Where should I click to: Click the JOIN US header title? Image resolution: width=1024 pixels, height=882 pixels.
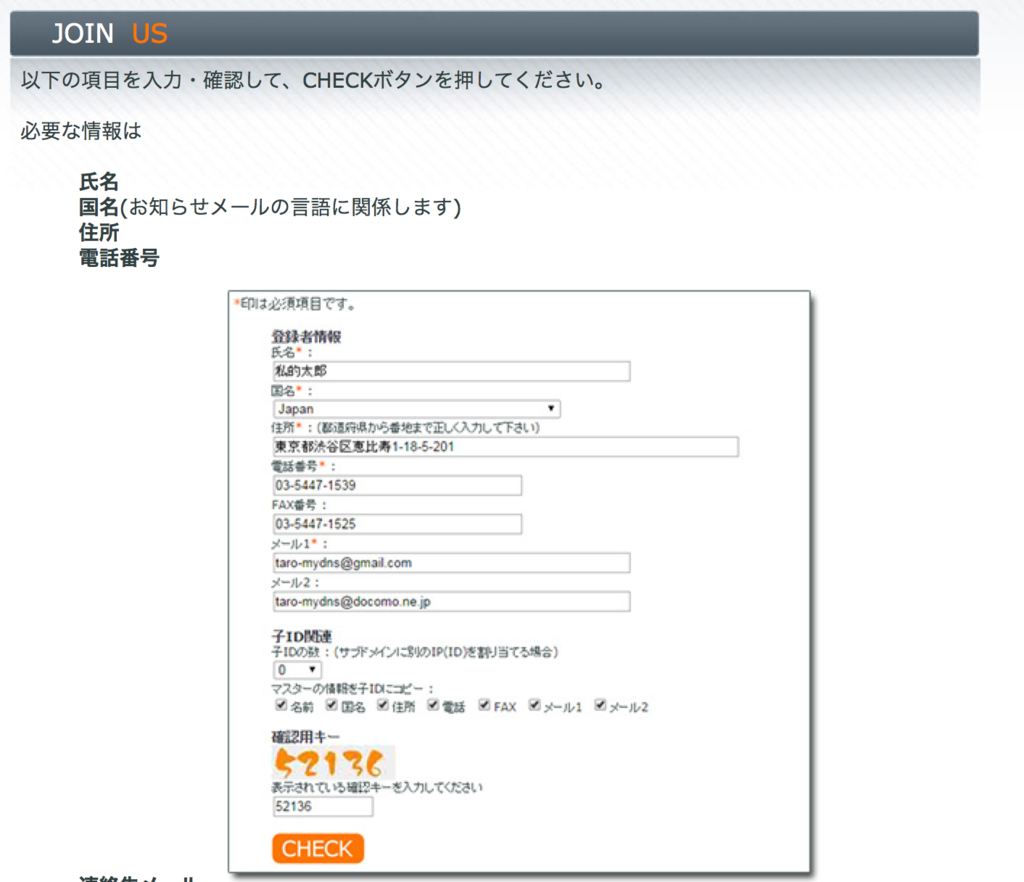(x=110, y=33)
